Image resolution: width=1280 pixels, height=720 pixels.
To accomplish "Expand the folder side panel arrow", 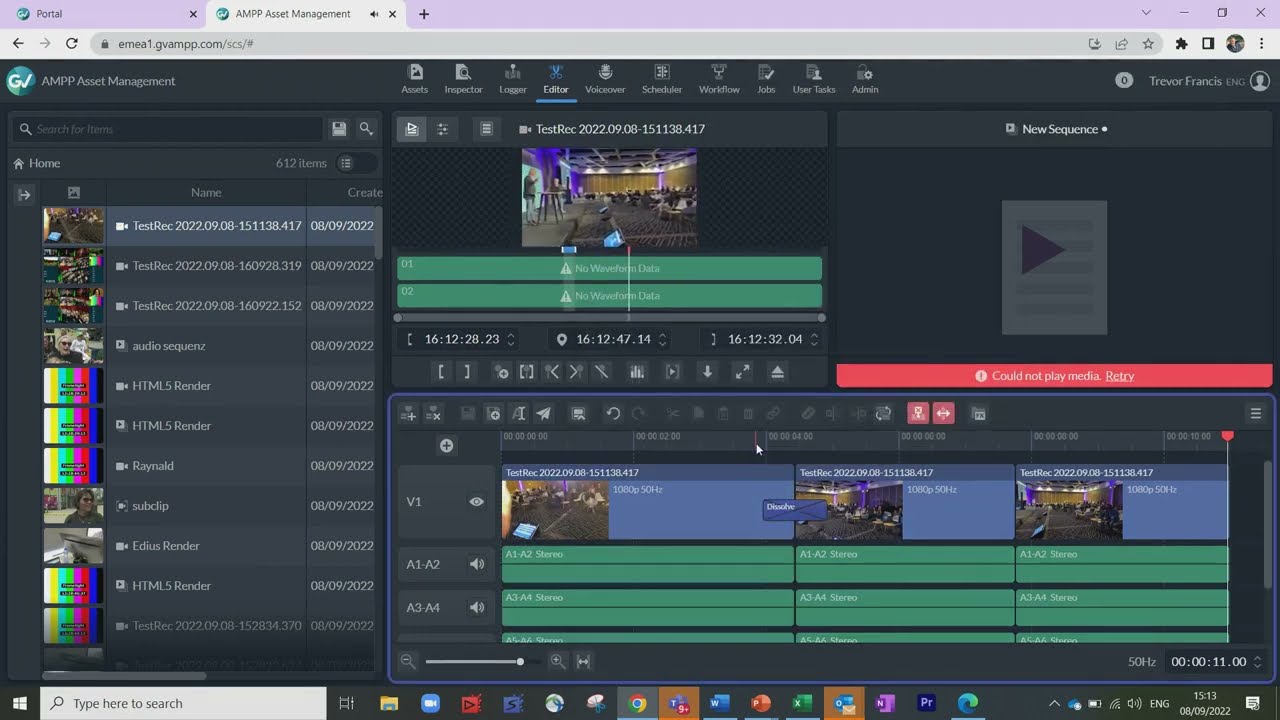I will 24,195.
